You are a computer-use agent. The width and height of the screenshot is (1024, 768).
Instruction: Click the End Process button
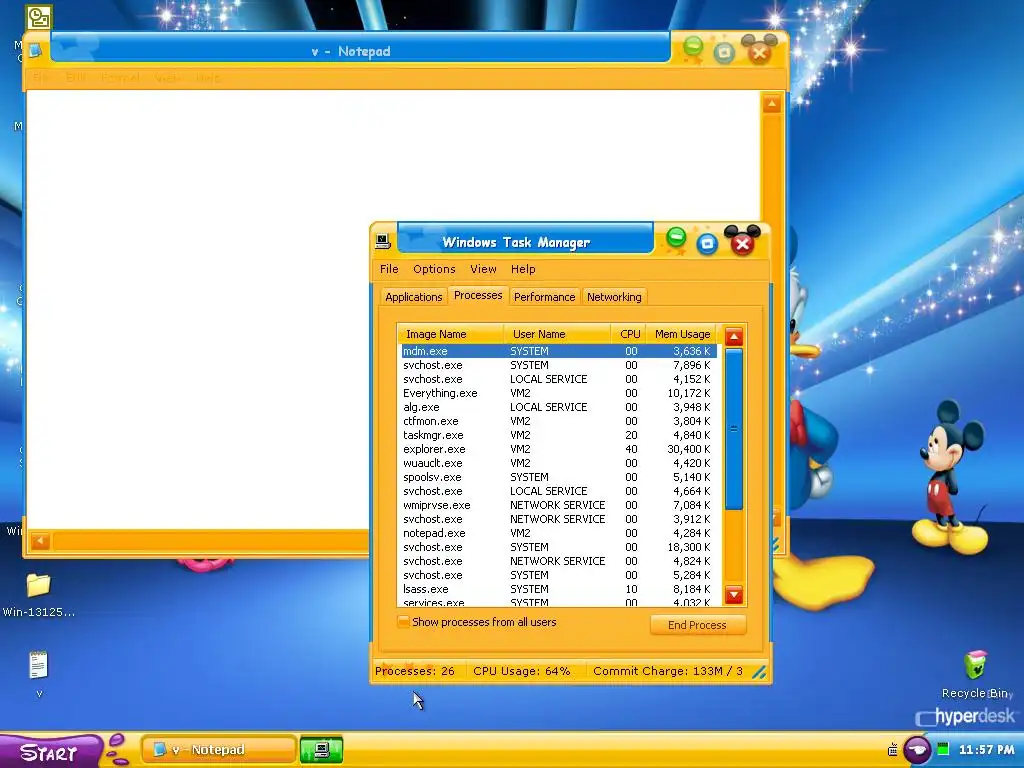coord(697,625)
